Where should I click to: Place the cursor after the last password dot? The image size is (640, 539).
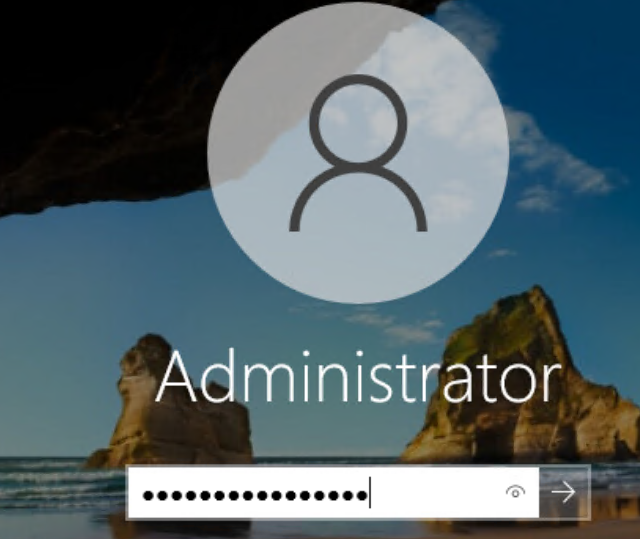point(369,492)
